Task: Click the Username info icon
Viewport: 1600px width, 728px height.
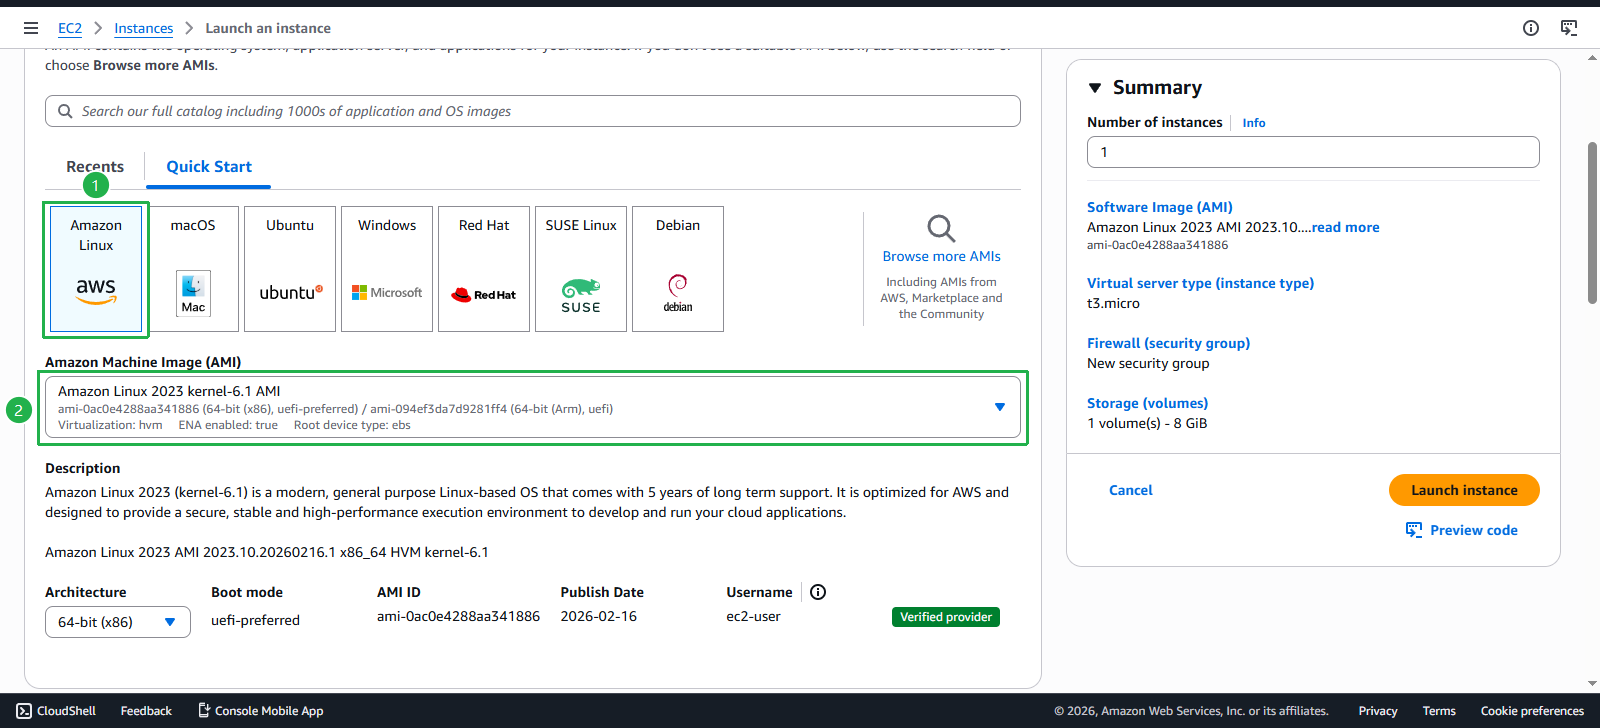Action: [x=818, y=592]
